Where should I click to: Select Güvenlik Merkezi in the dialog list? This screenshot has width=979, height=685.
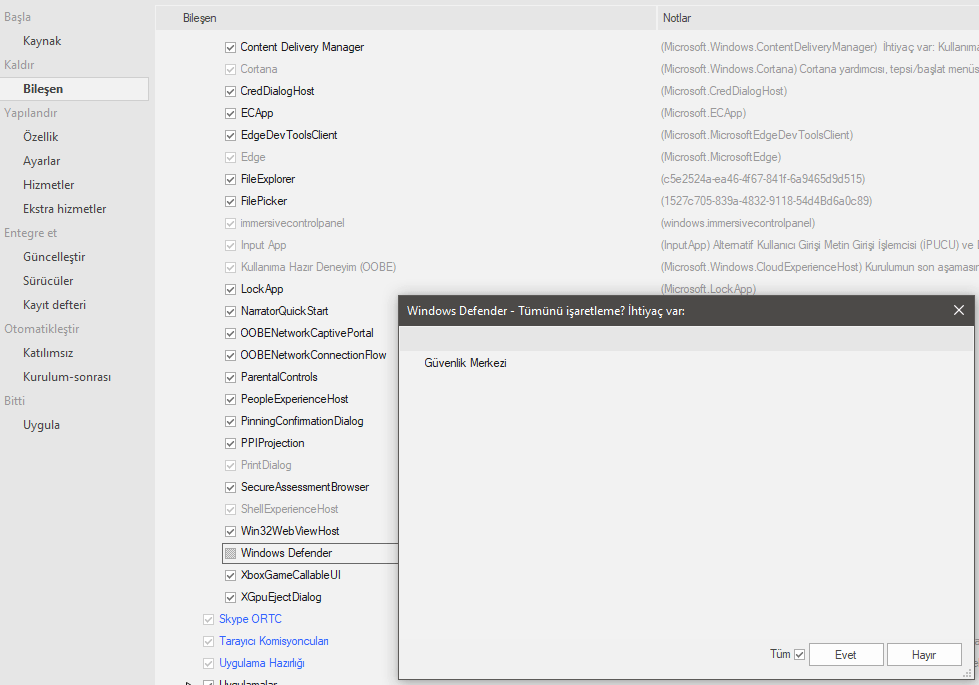point(466,363)
